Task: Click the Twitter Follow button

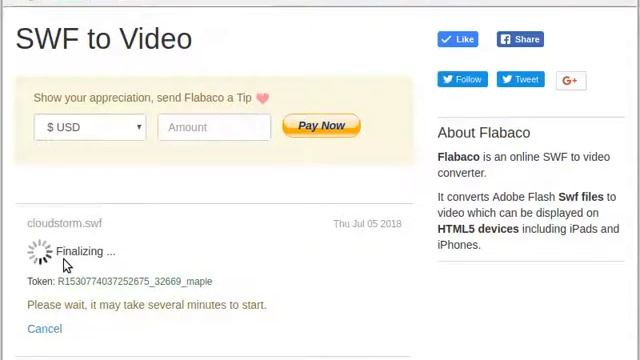Action: point(462,79)
